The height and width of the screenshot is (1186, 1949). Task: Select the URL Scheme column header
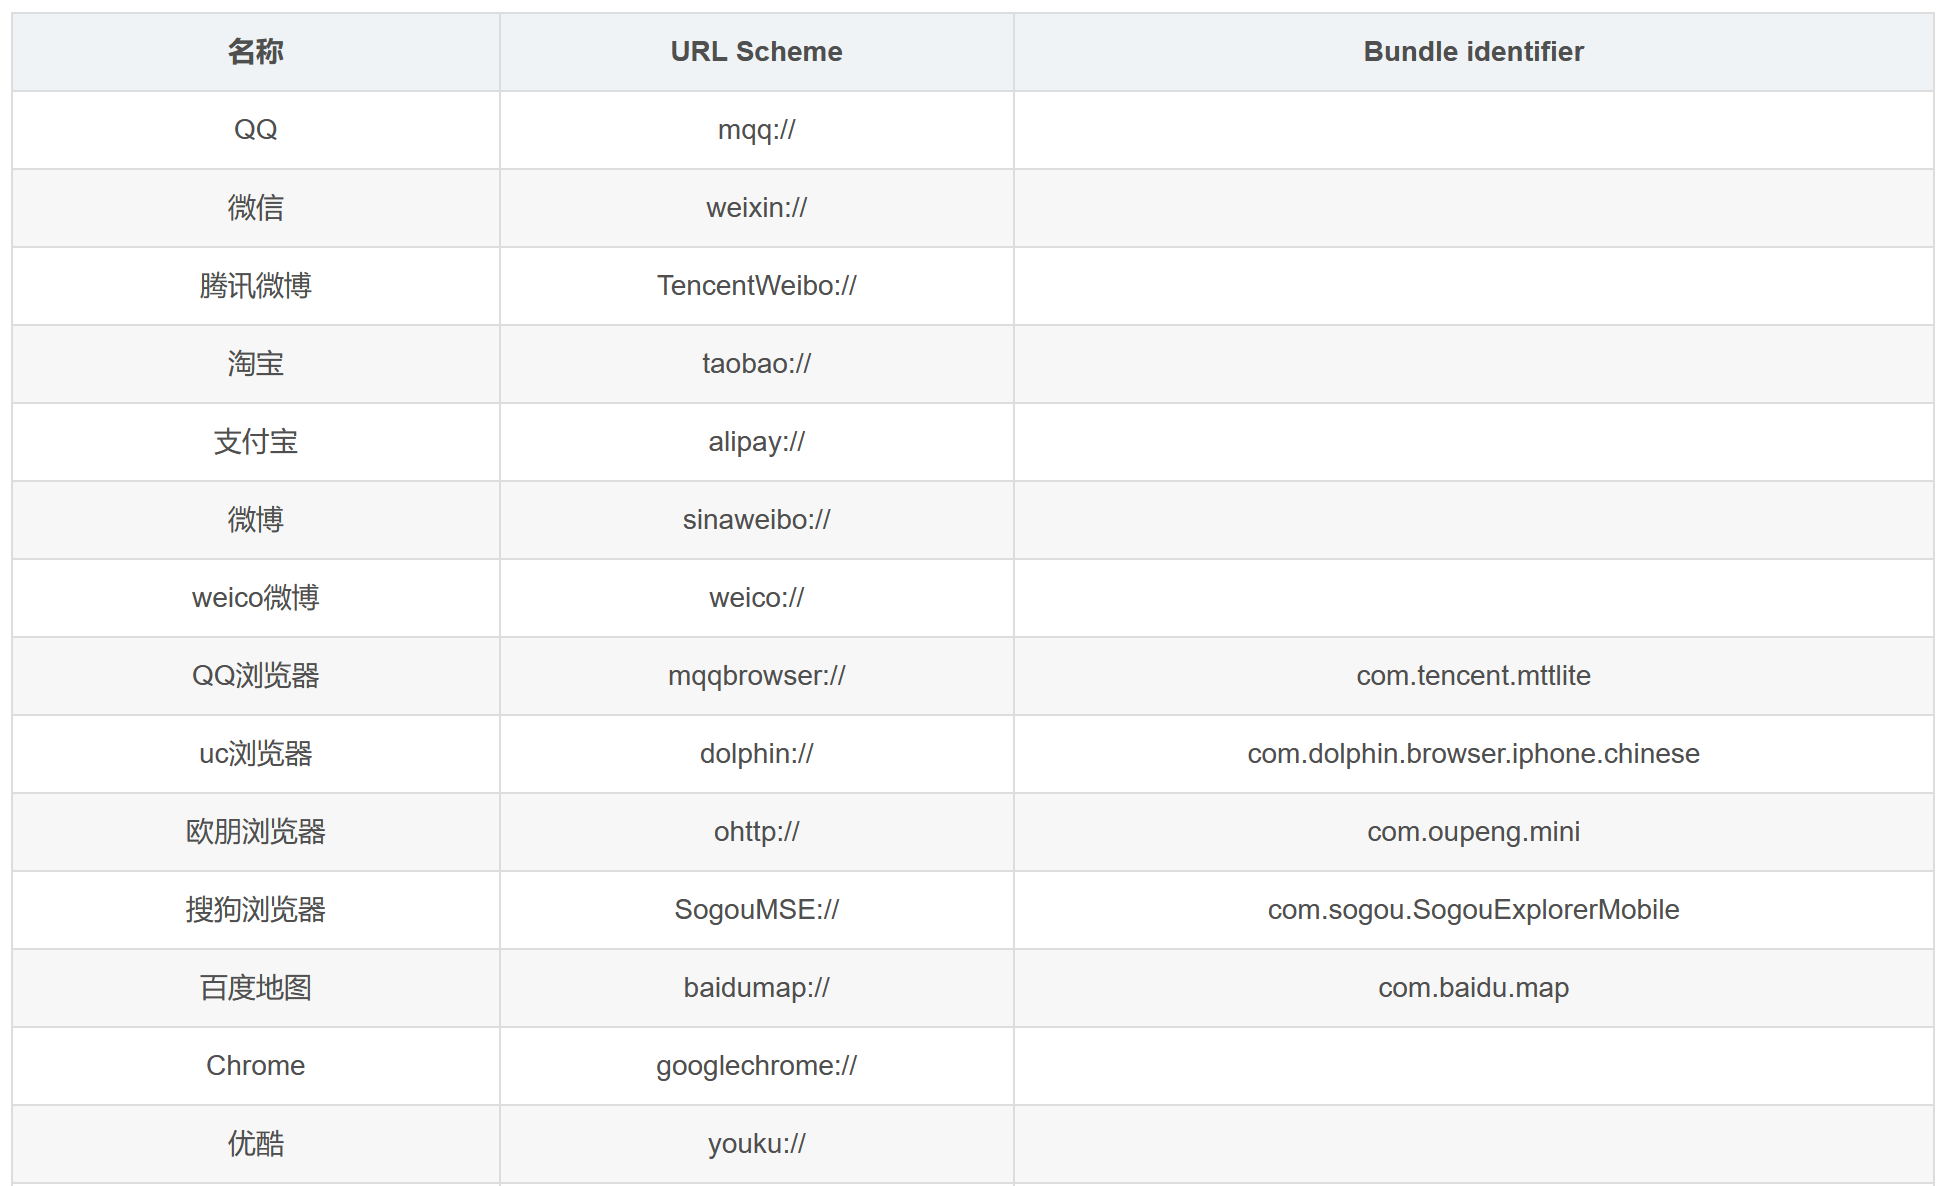point(756,52)
